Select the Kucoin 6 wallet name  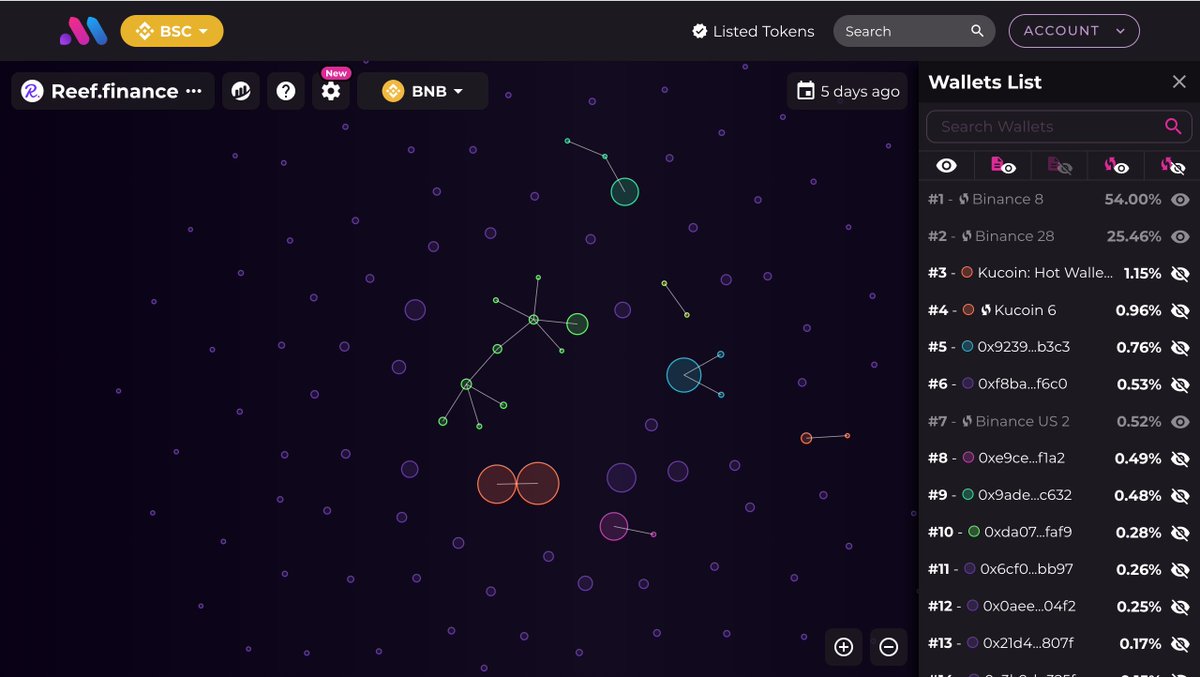pos(1025,310)
